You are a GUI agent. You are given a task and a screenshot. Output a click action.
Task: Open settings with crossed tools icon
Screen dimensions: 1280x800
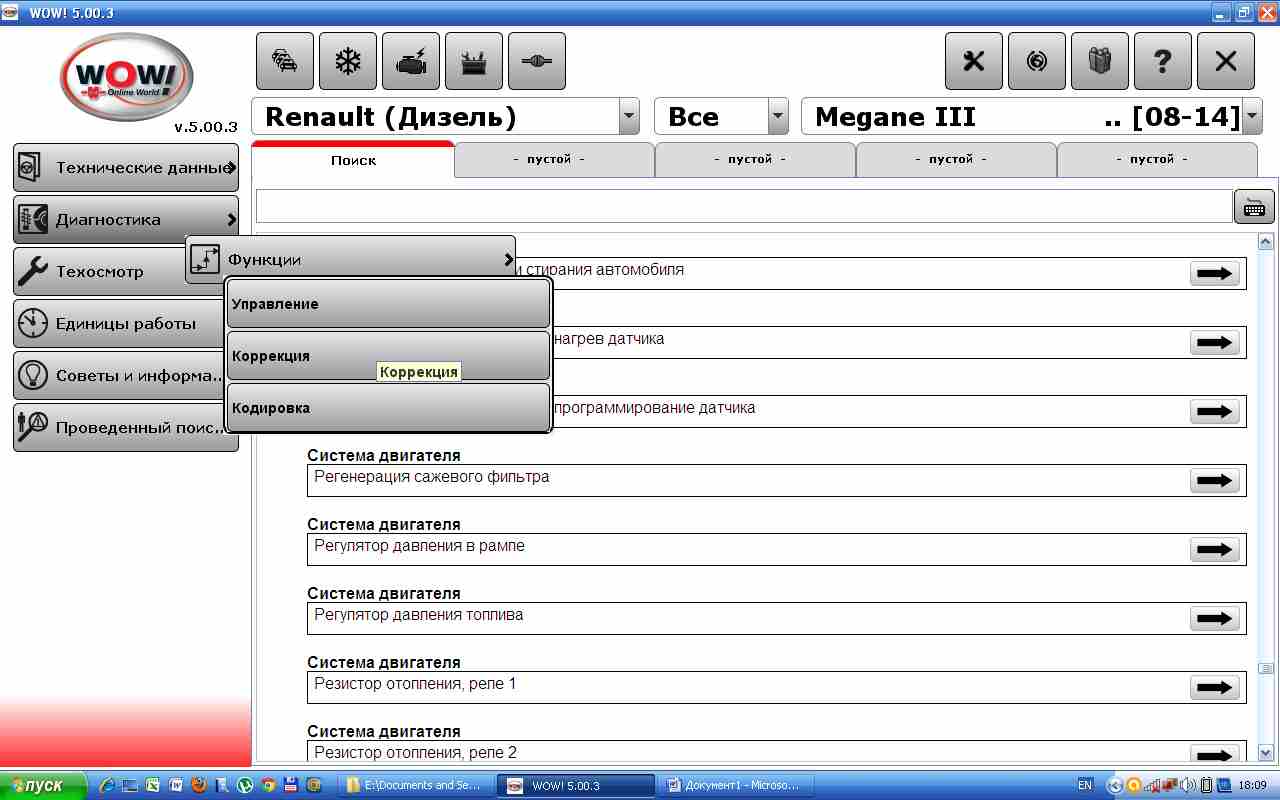(974, 62)
